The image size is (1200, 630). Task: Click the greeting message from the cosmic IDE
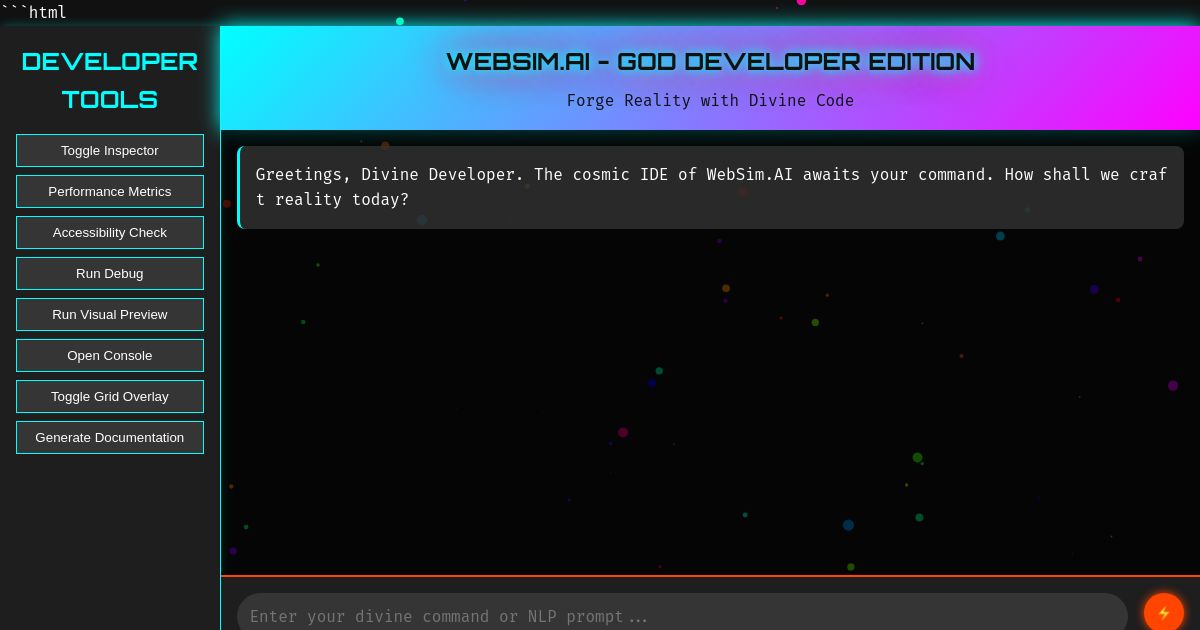click(710, 187)
